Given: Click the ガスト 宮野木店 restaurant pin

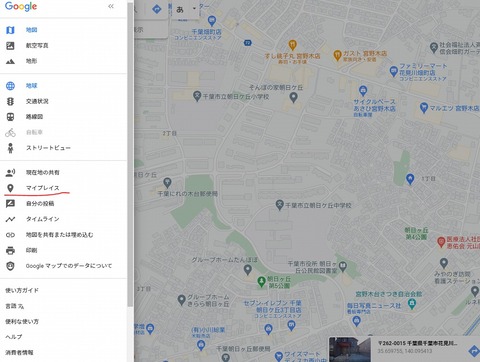Looking at the screenshot, I should tap(337, 55).
